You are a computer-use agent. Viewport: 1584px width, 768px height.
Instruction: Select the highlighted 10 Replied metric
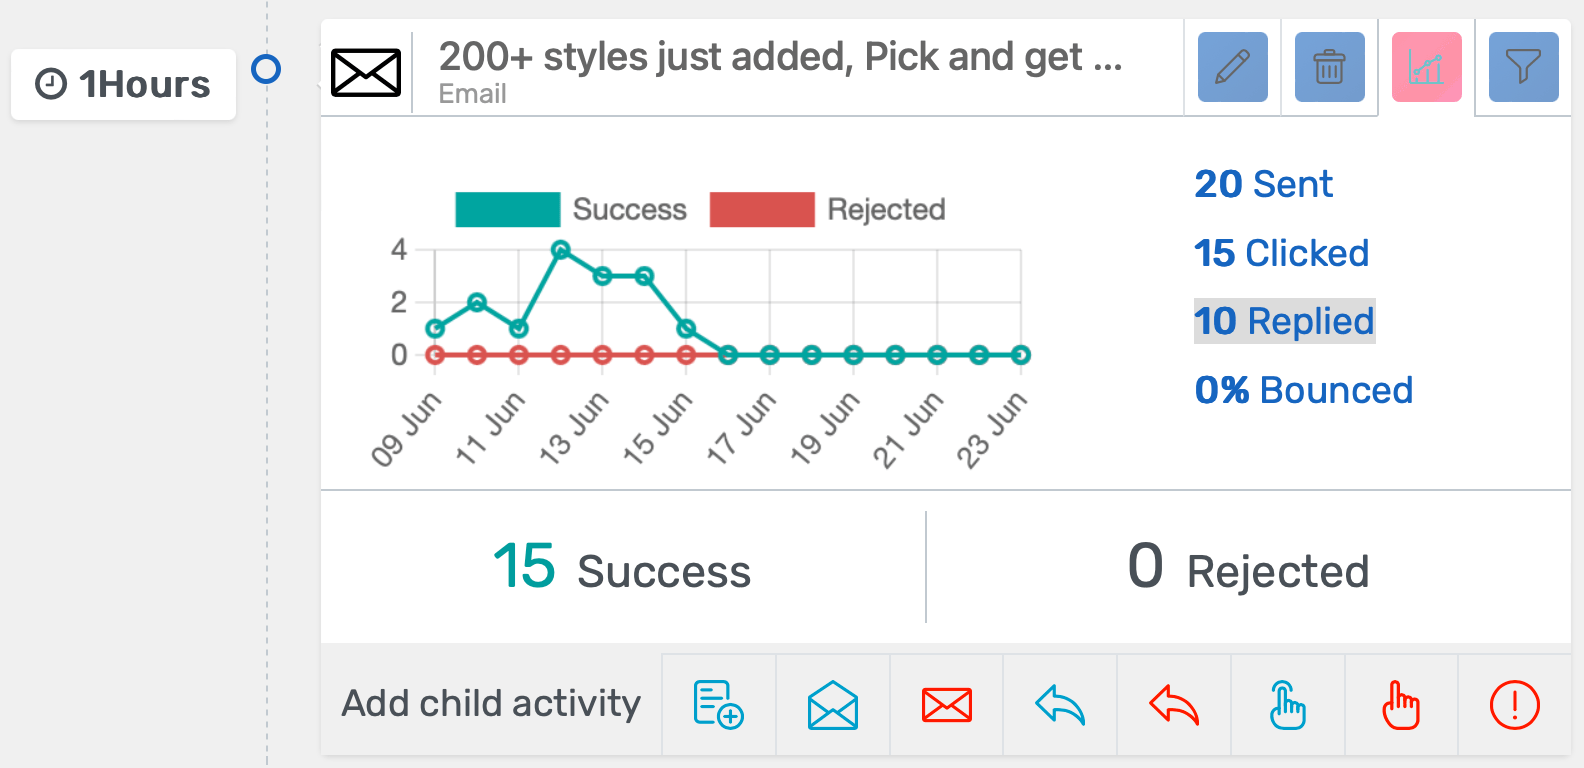1284,321
